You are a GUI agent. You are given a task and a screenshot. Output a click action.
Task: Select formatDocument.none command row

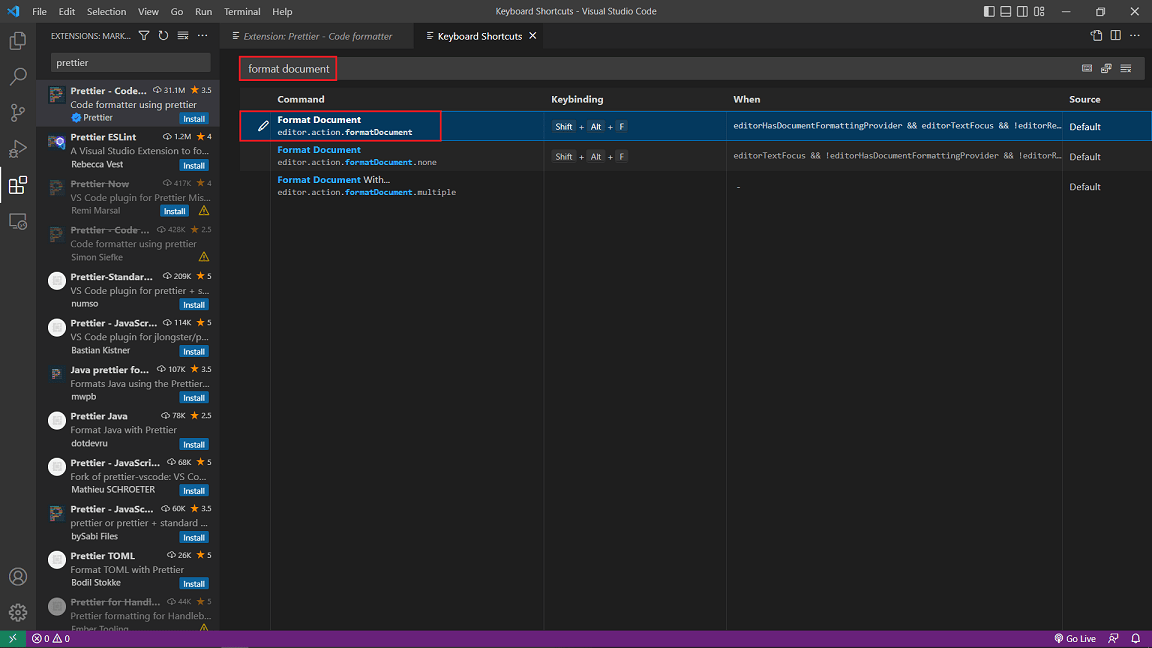tap(695, 156)
